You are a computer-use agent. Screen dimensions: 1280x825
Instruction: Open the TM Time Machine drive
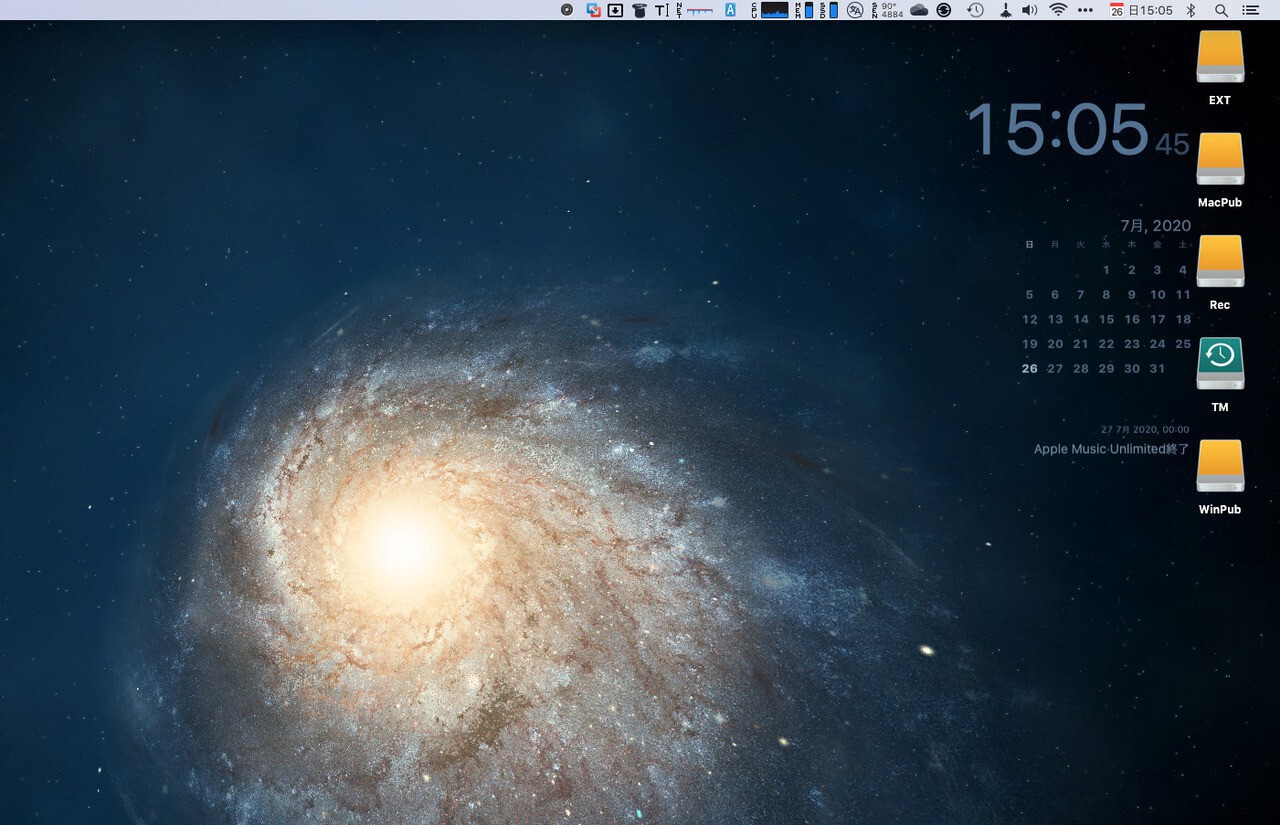click(x=1220, y=364)
